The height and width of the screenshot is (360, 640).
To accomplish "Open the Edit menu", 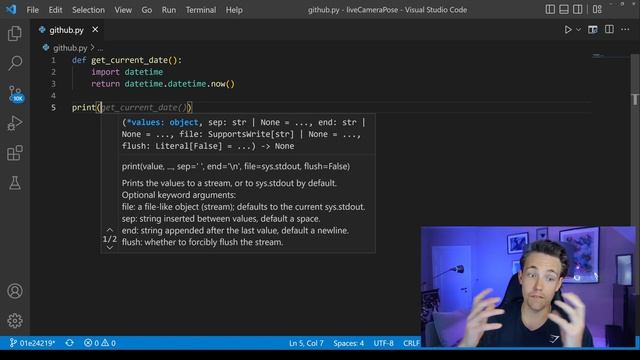I will point(56,10).
